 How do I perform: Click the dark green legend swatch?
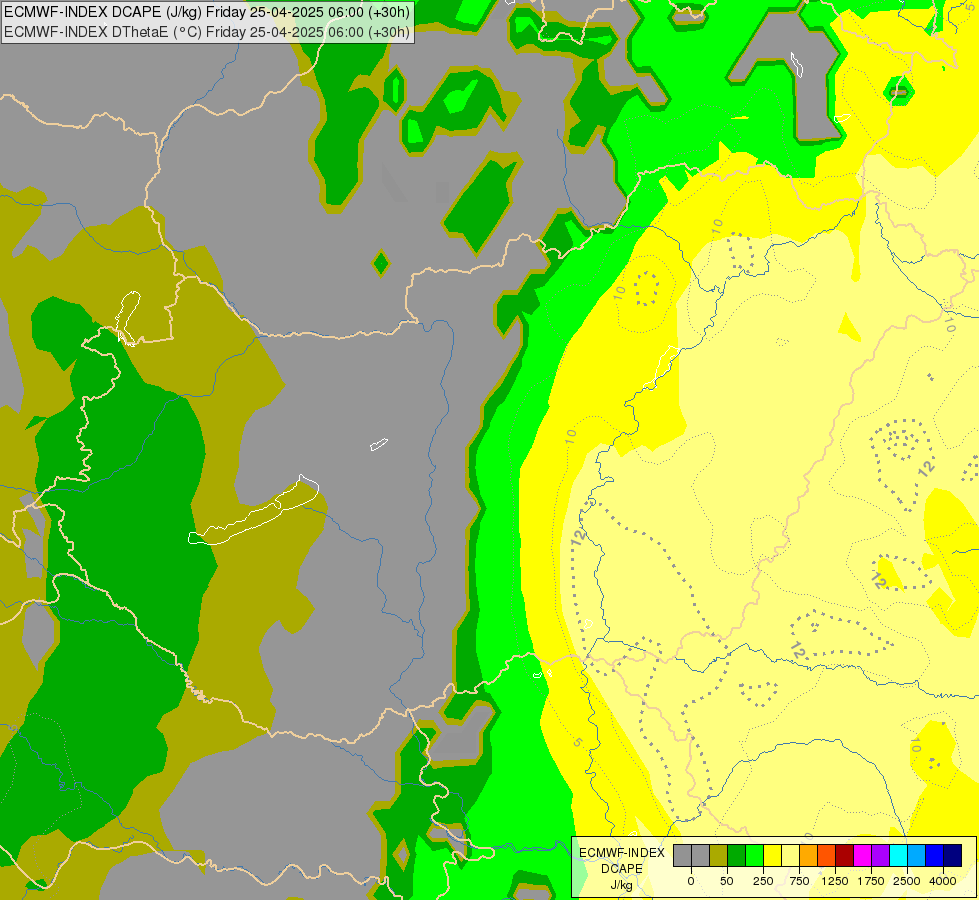point(737,856)
